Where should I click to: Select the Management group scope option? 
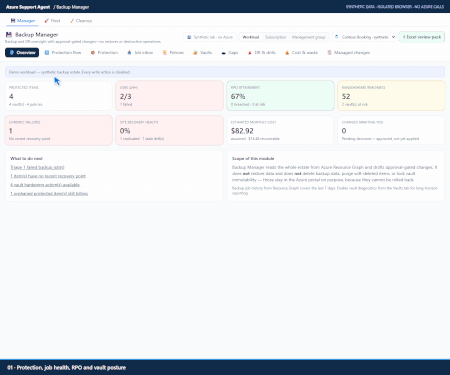click(309, 37)
